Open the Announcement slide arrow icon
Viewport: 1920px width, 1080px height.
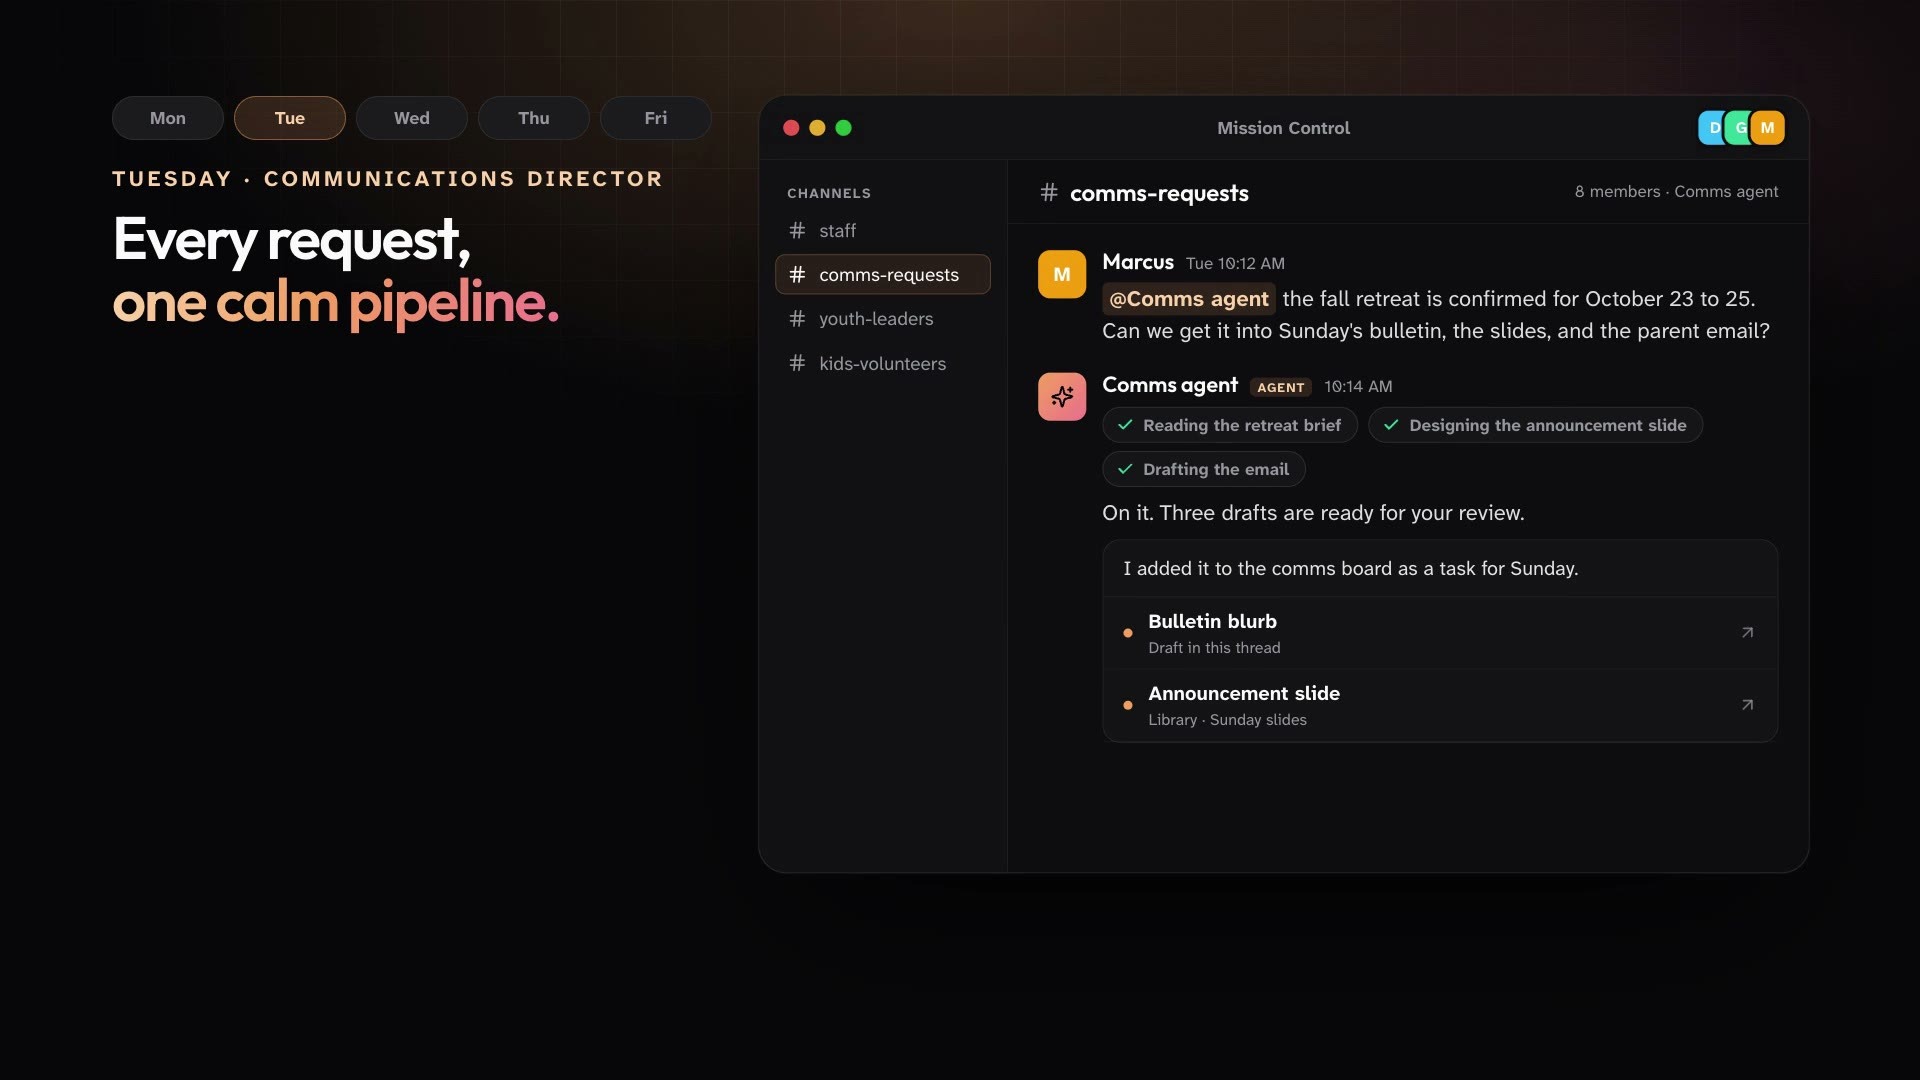coord(1747,705)
